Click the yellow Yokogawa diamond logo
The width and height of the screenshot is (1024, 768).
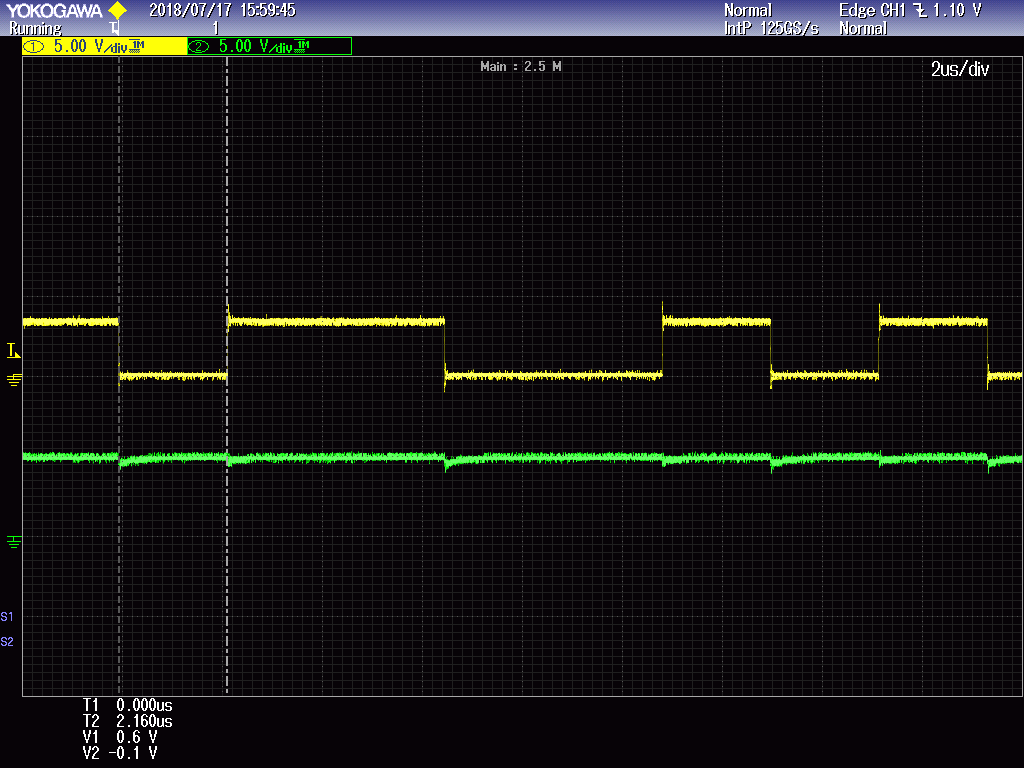tap(117, 10)
